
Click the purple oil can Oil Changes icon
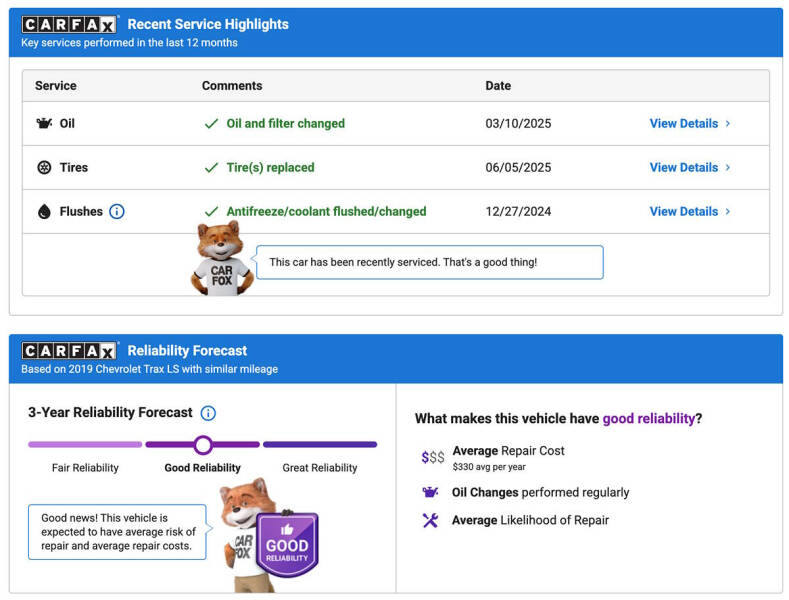coord(431,492)
